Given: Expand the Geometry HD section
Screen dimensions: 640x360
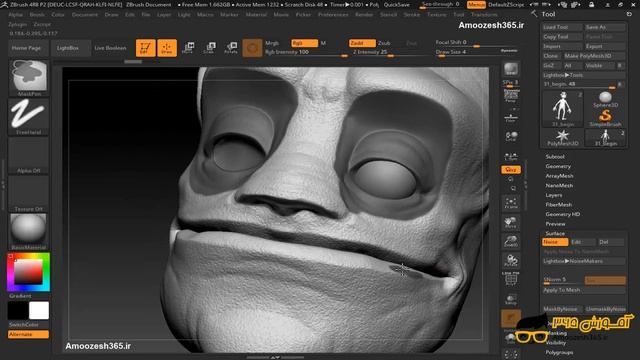Looking at the screenshot, I should click(562, 214).
